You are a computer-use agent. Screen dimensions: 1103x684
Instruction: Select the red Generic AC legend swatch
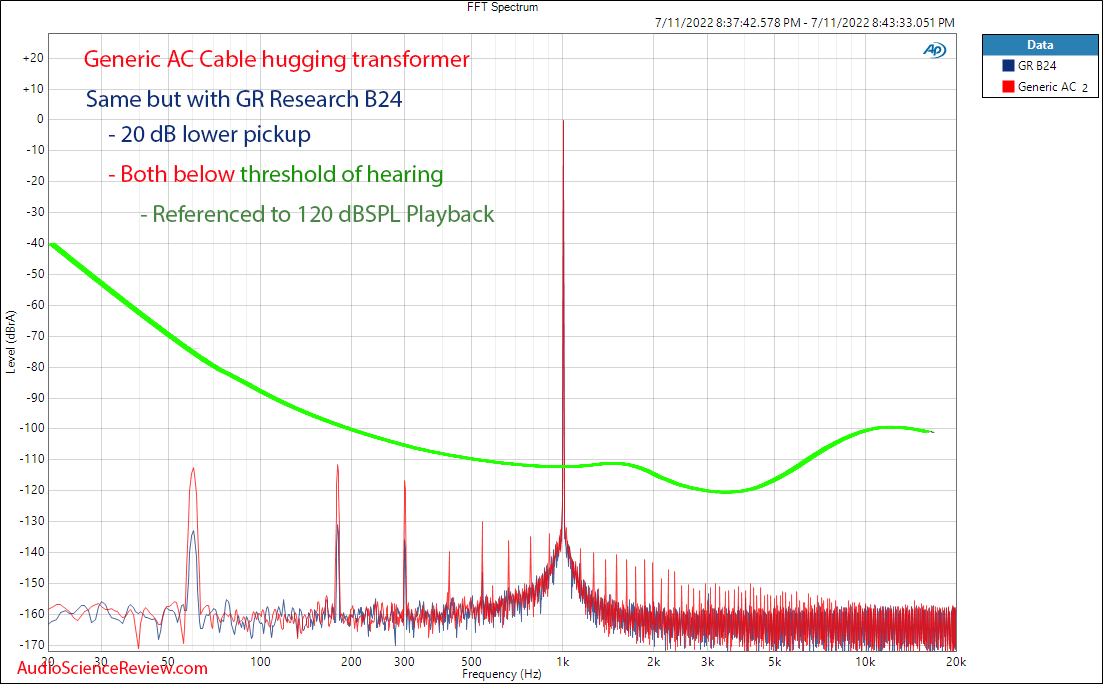[1008, 87]
